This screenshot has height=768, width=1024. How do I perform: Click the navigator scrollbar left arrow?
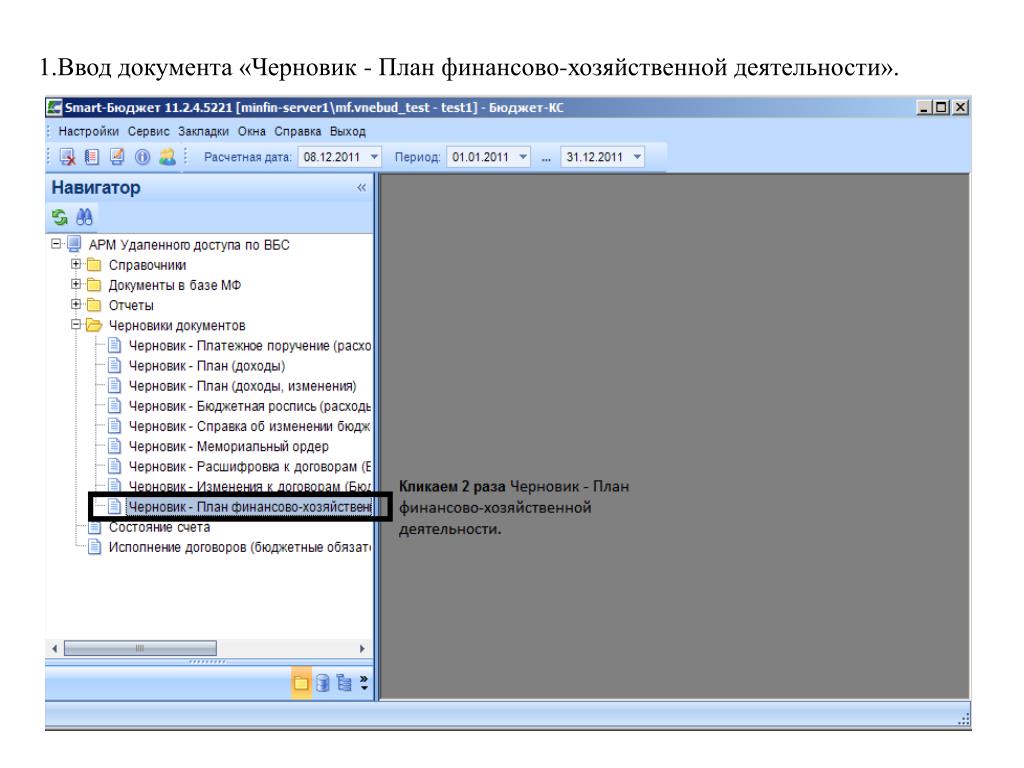coord(55,648)
